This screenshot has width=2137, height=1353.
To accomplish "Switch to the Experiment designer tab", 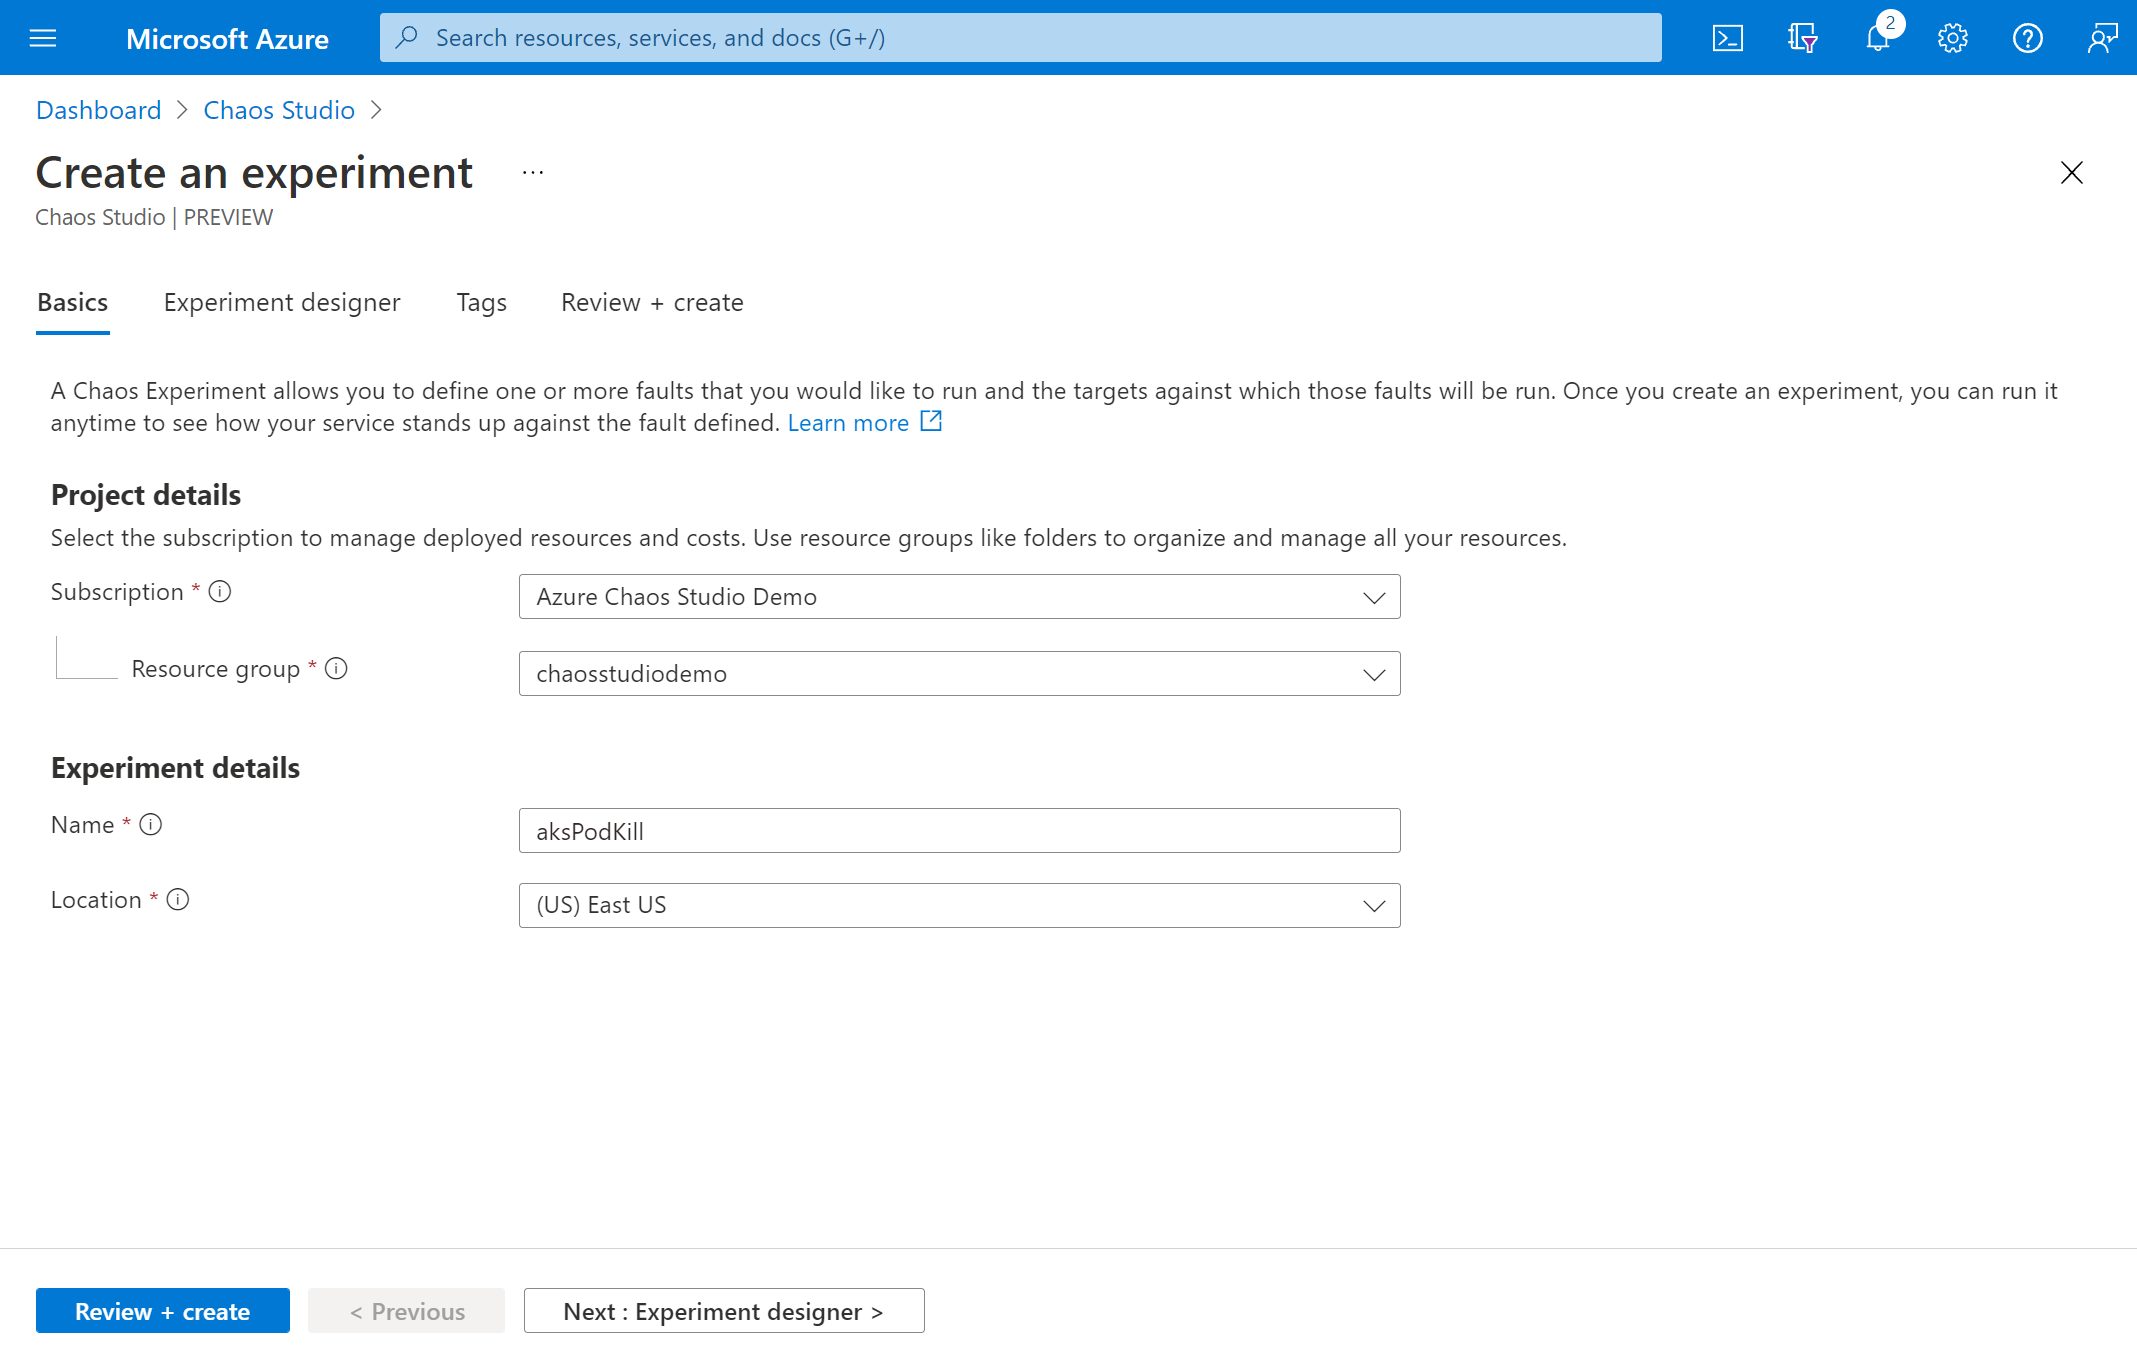I will click(x=282, y=302).
